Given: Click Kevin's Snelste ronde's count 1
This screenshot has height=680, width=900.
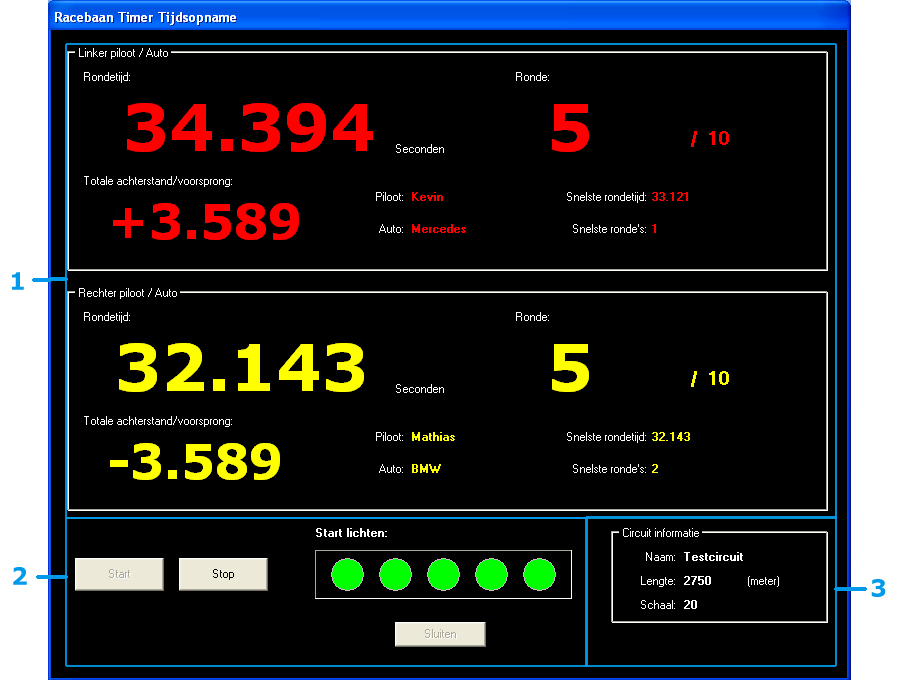Looking at the screenshot, I should [x=654, y=229].
